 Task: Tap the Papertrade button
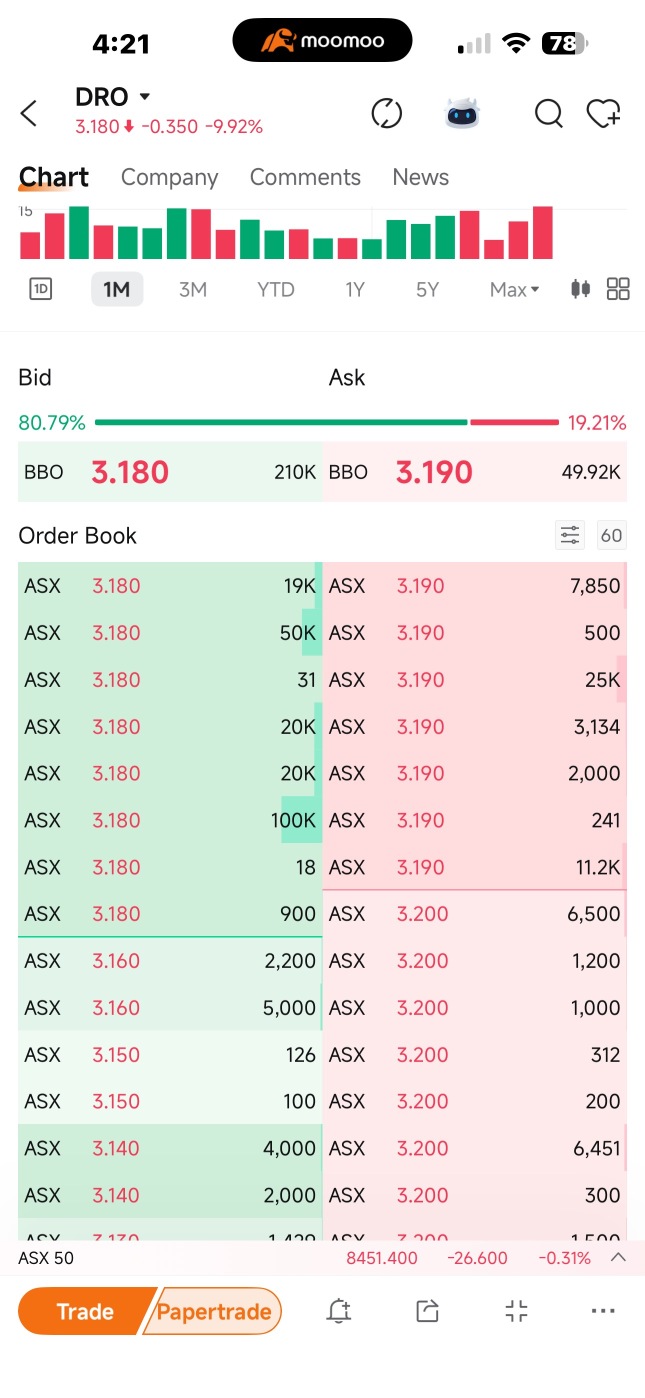coord(213,1311)
